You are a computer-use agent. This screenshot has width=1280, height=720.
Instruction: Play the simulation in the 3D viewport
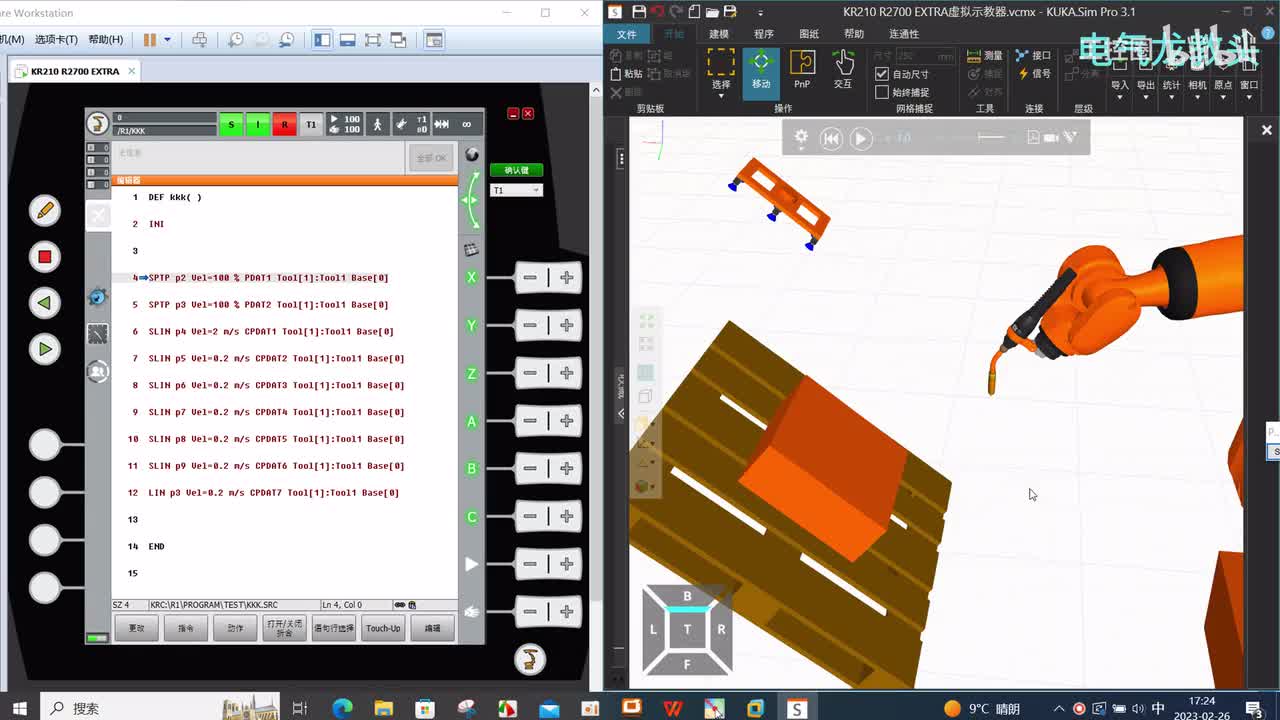coord(861,139)
